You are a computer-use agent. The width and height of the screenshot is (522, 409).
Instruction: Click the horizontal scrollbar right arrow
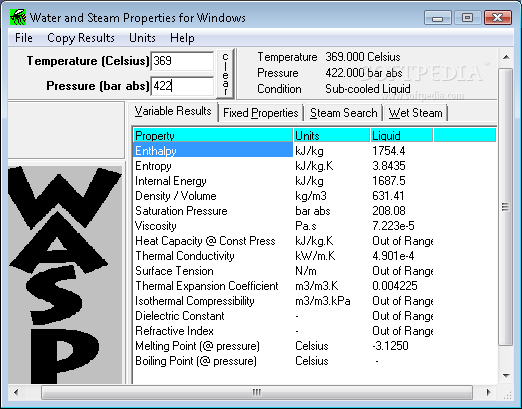489,392
